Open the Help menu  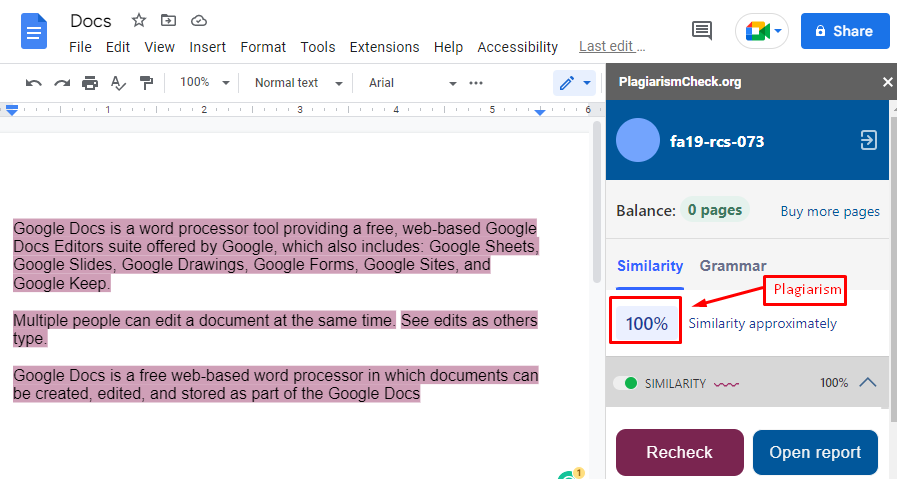pos(448,47)
